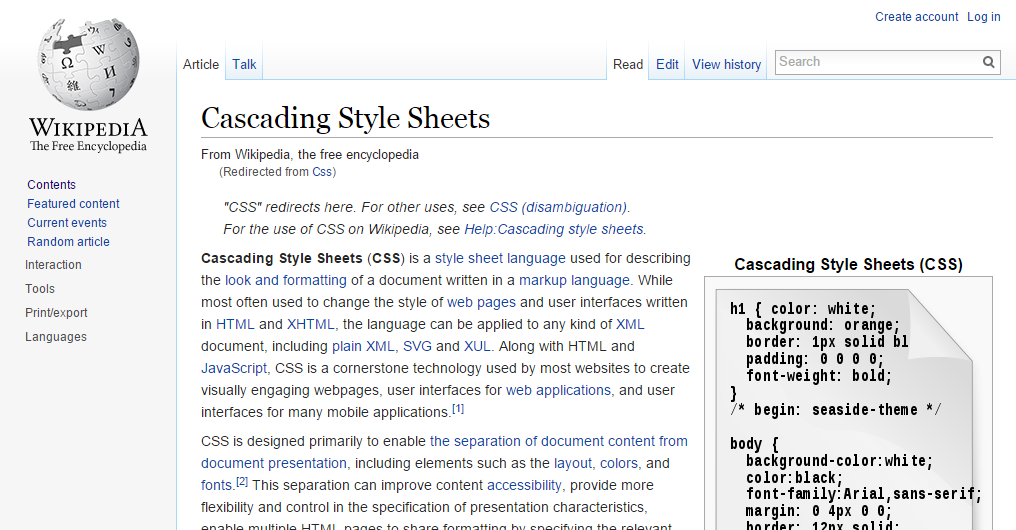The image size is (1016, 530).
Task: Click 'From Wikipedia, the free encyclopedia' tagline
Action: [310, 154]
